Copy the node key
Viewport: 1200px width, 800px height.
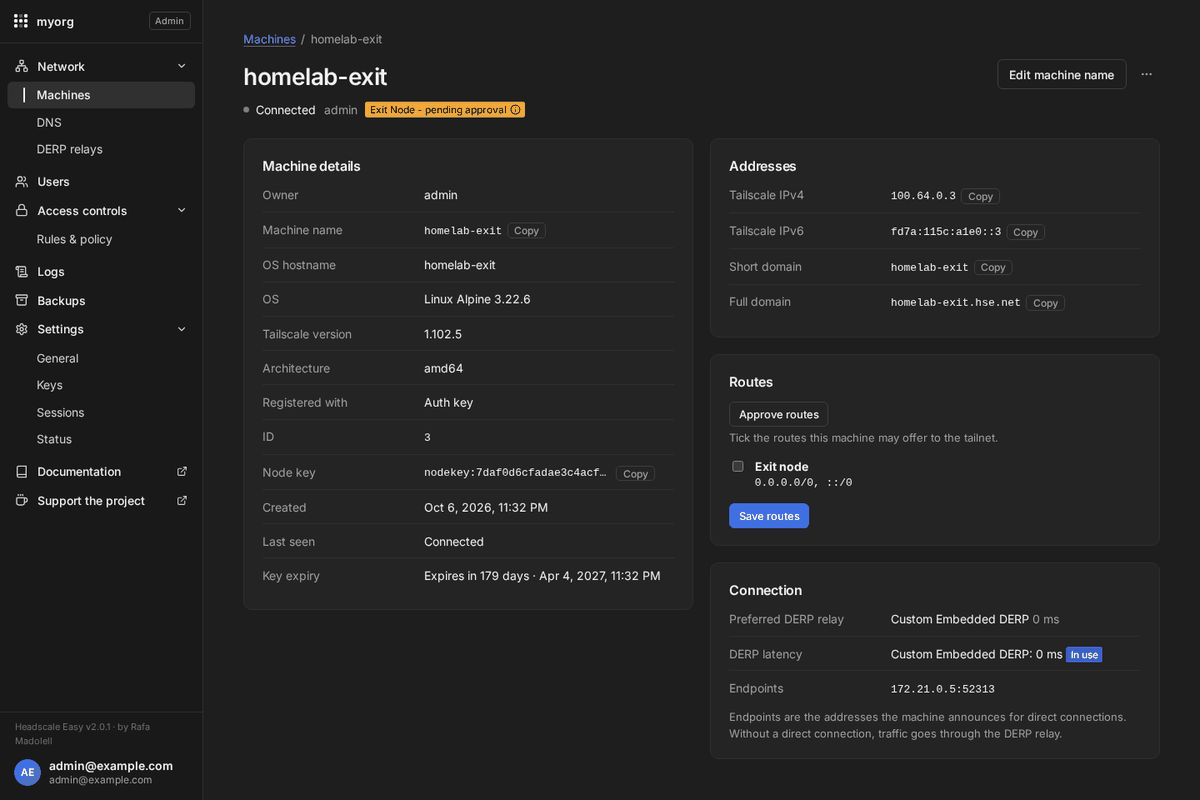point(635,474)
